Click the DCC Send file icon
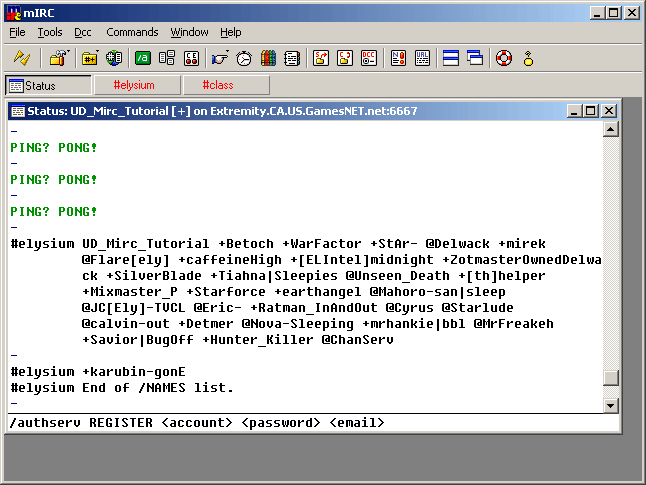Image resolution: width=646 pixels, height=485 pixels. 321,58
